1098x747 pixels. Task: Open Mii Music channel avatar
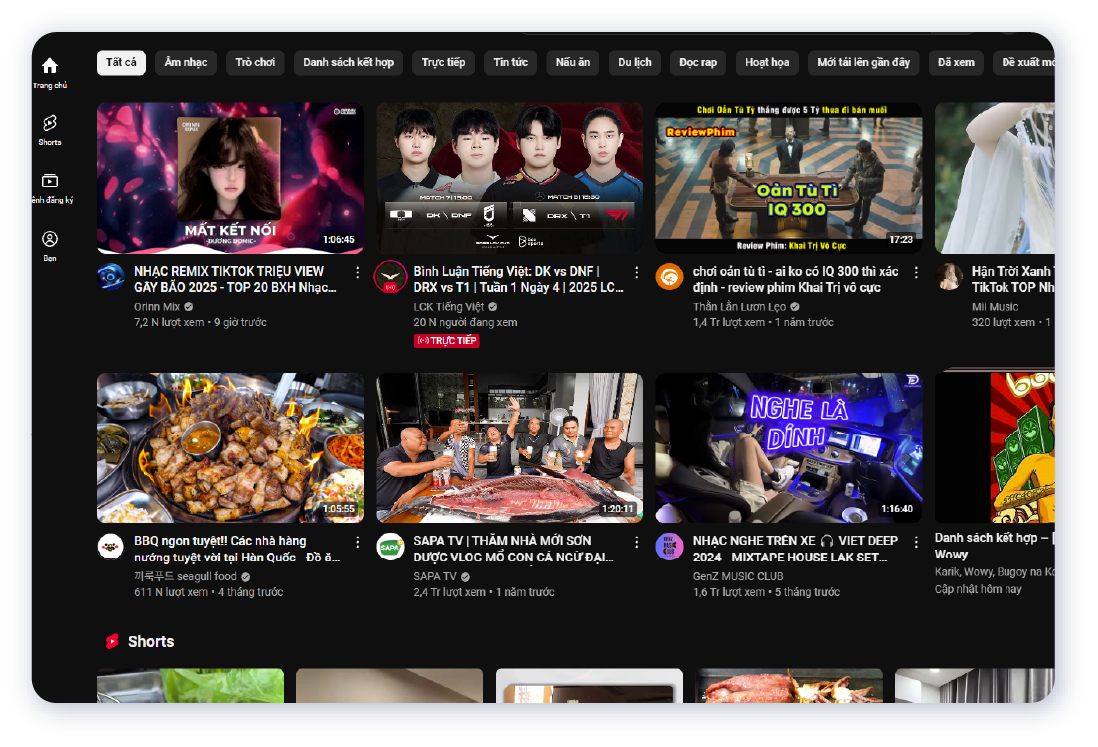click(x=949, y=277)
